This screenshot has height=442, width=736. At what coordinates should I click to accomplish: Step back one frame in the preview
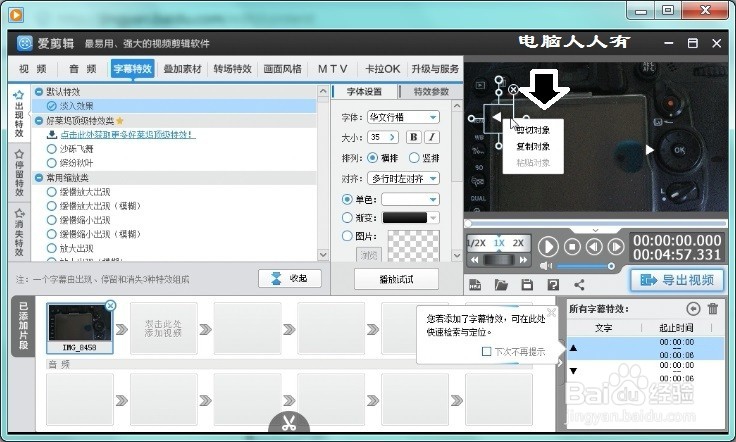(594, 246)
